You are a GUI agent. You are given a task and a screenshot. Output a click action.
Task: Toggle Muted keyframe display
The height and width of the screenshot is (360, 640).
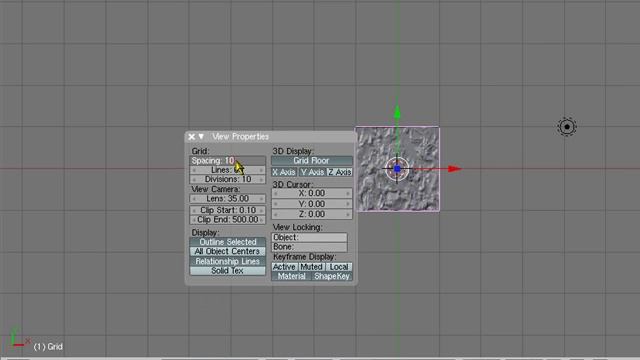point(311,267)
